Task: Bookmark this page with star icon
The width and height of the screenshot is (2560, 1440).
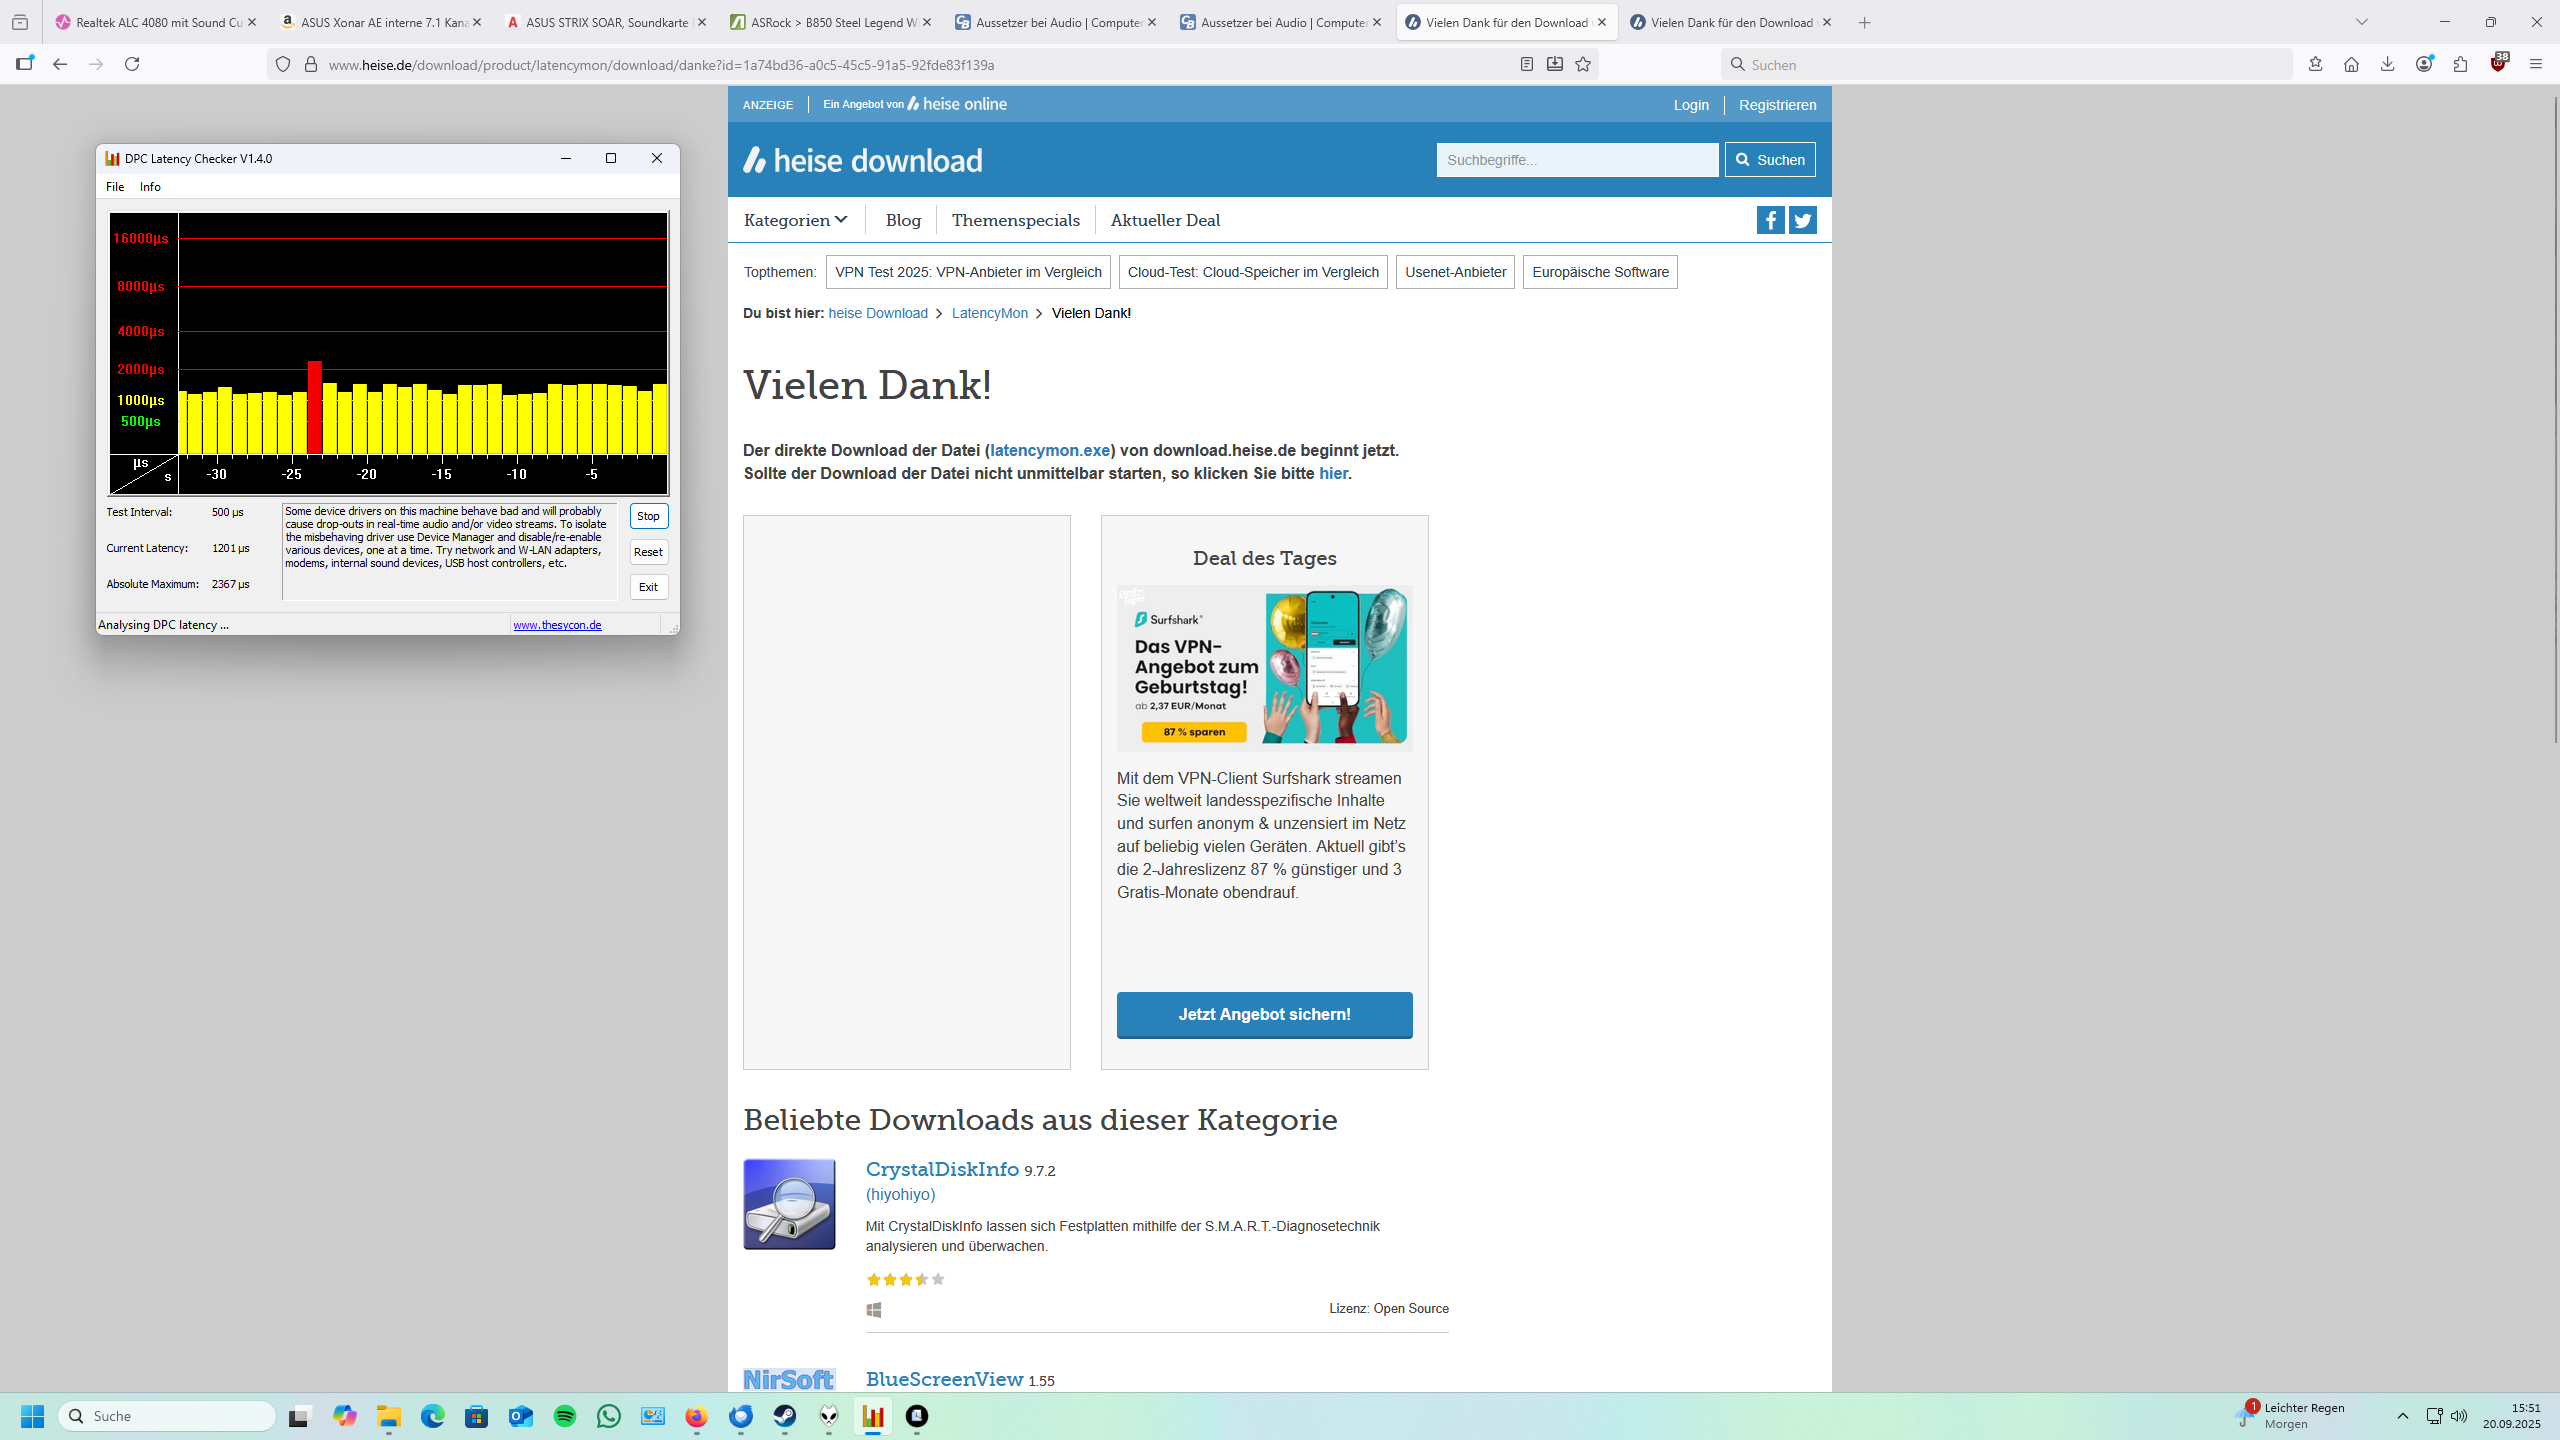Action: 1583,64
